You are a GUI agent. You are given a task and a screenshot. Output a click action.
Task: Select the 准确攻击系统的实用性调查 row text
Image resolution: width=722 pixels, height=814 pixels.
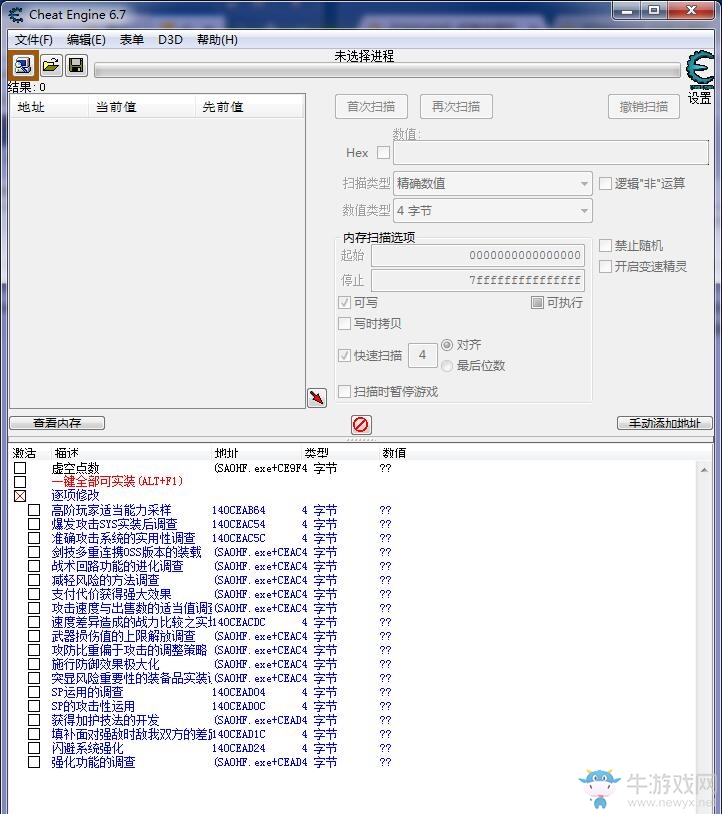(x=124, y=538)
